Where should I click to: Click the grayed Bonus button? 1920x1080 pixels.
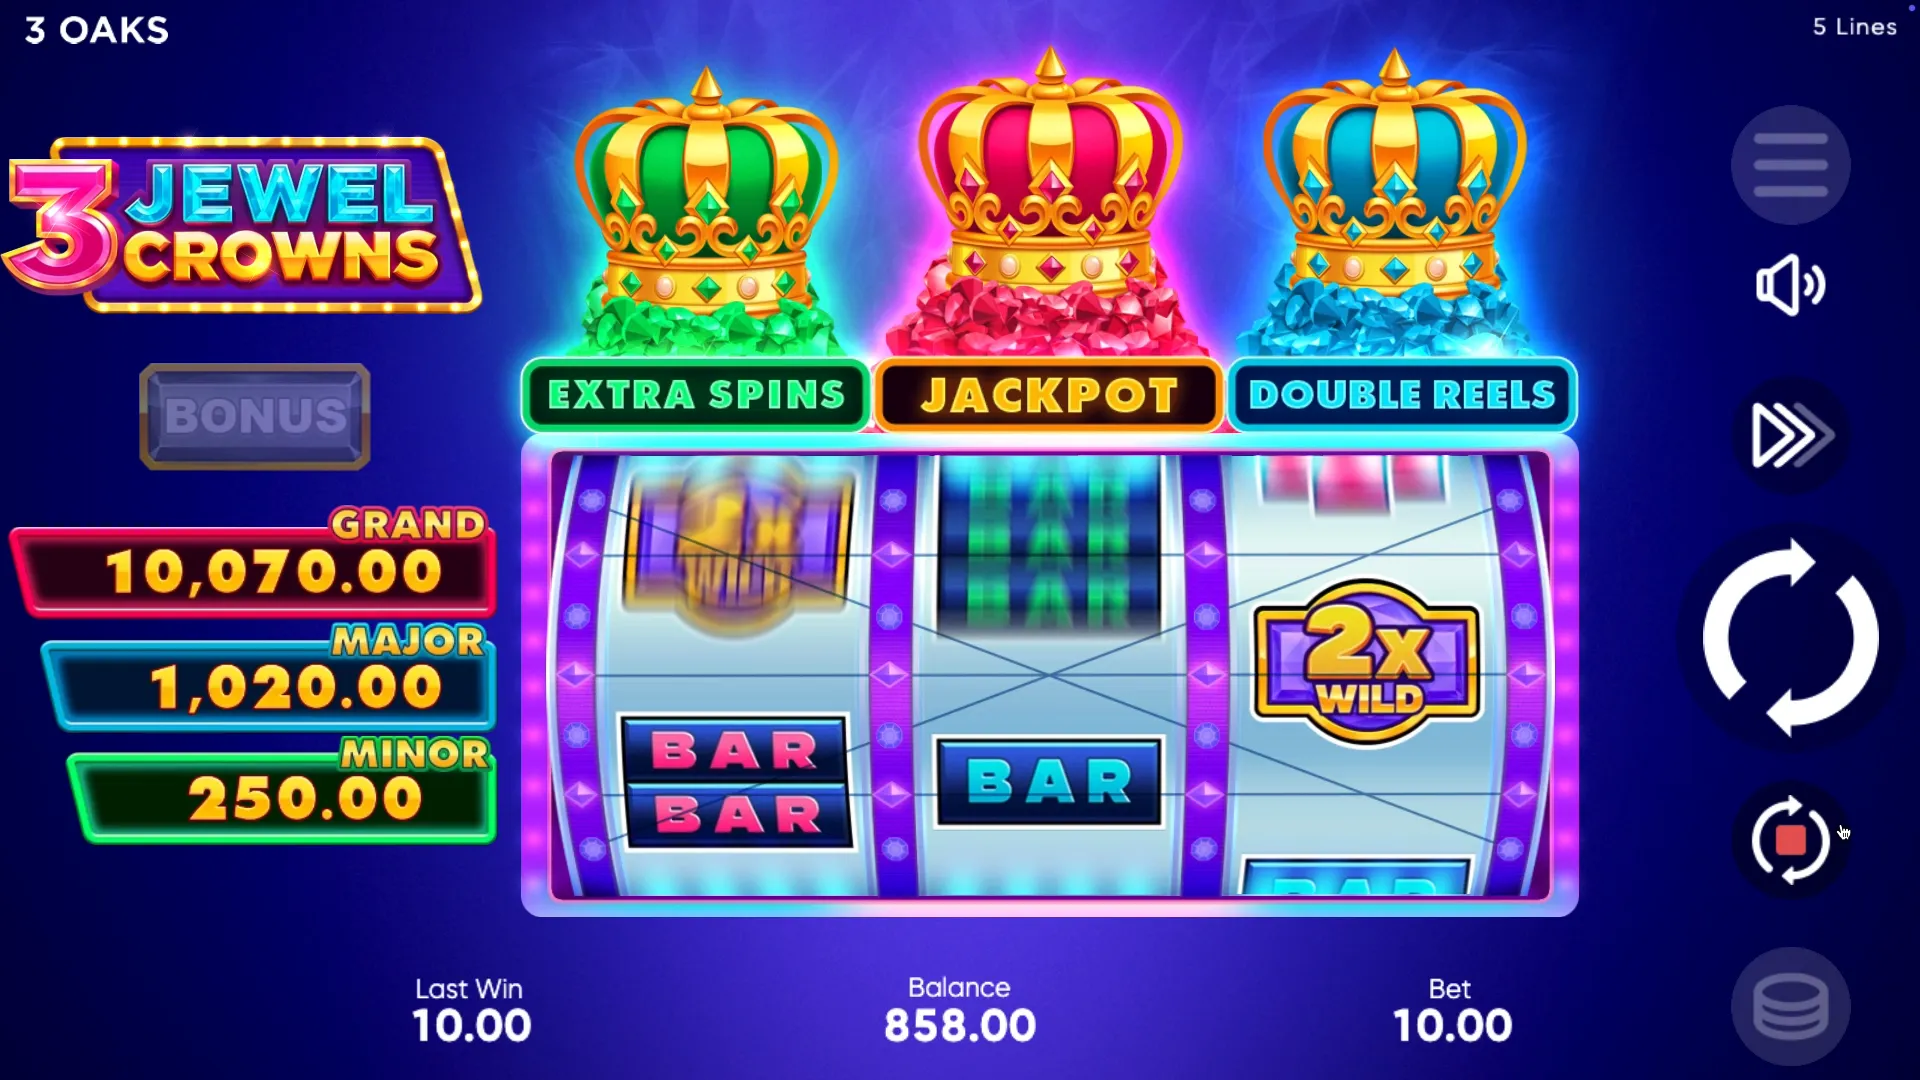click(255, 416)
